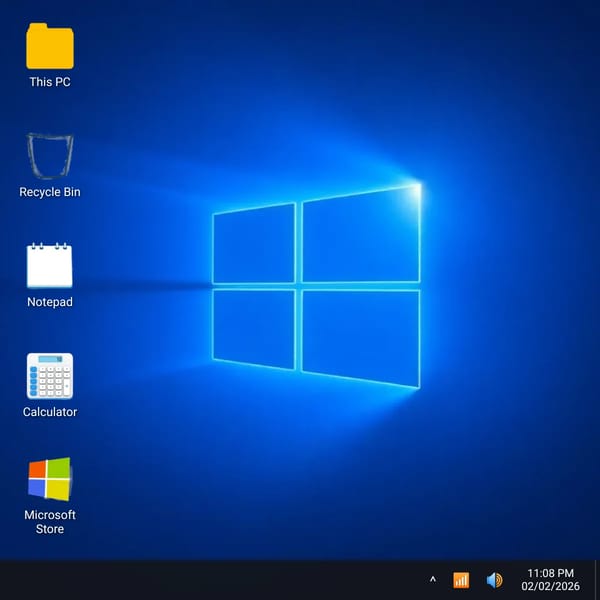Select the "Recycle Bin" label text
The width and height of the screenshot is (600, 600).
pyautogui.click(x=50, y=192)
